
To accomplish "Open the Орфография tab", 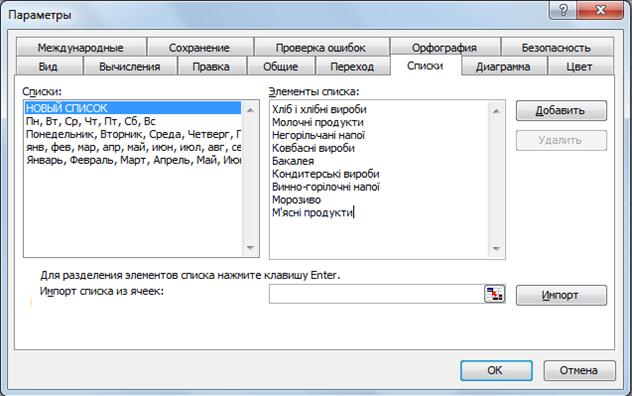I will click(x=444, y=48).
